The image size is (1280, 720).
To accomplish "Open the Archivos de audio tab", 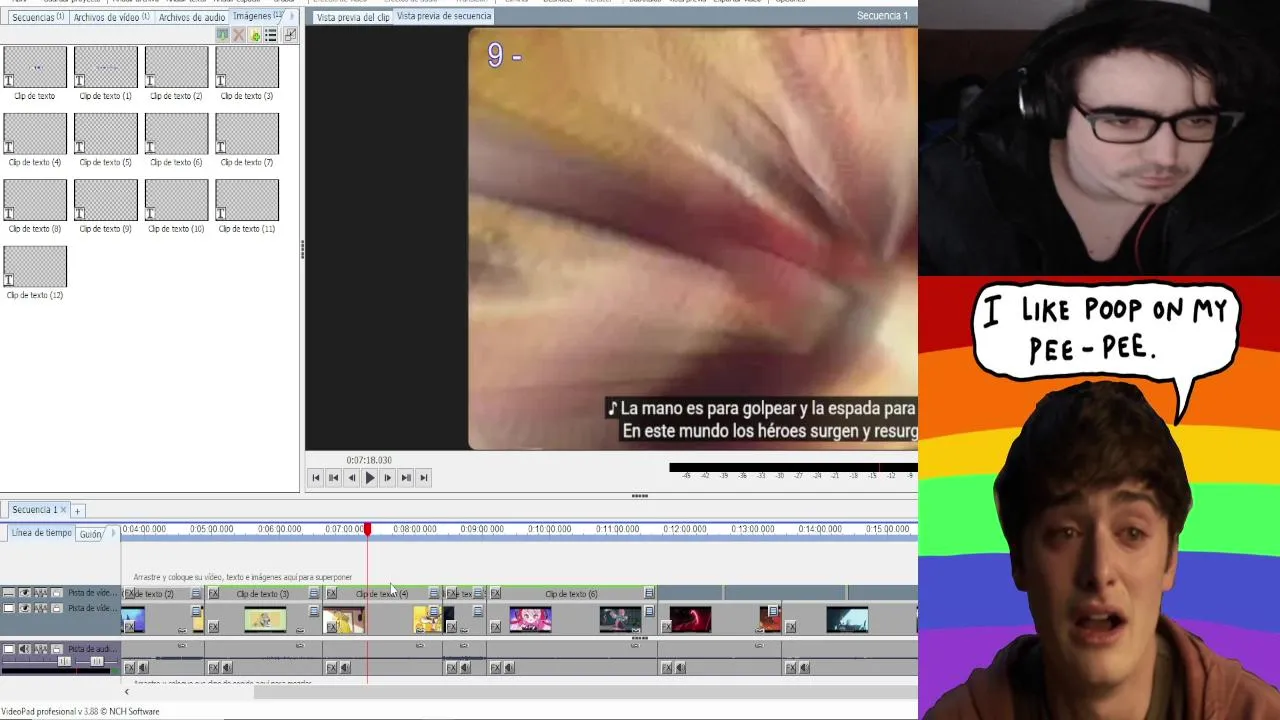I will [192, 17].
